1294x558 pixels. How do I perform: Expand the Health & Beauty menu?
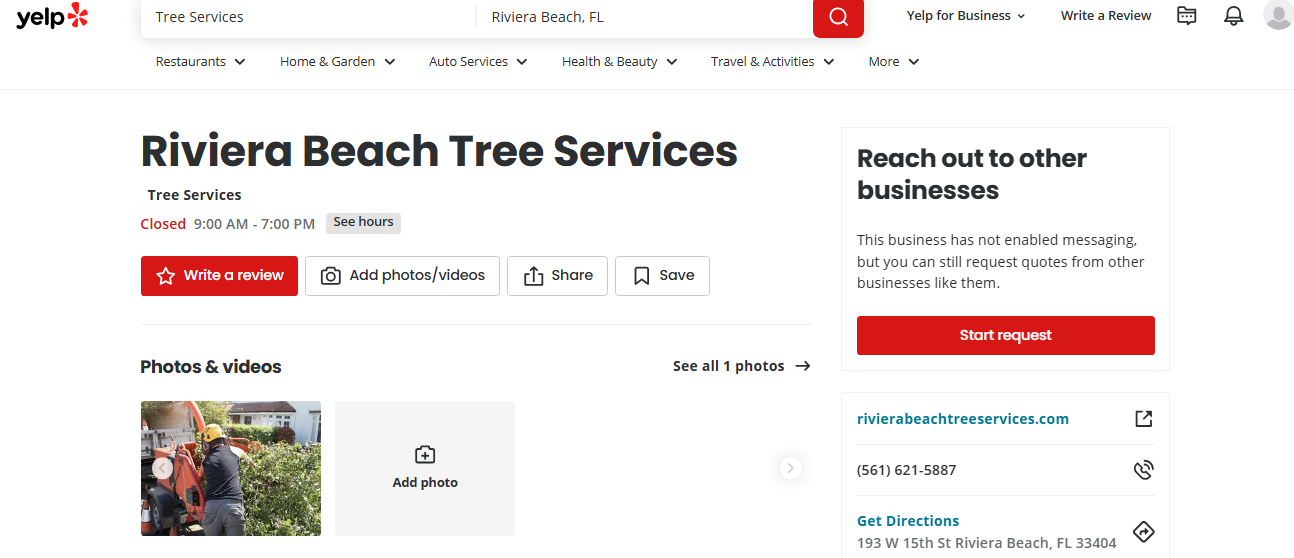pos(619,61)
